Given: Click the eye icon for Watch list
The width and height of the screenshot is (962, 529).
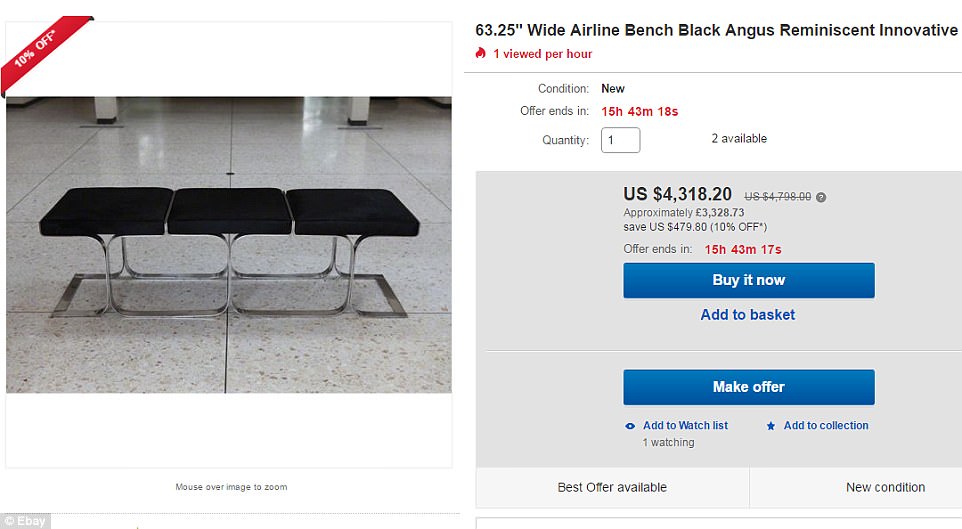Looking at the screenshot, I should tap(630, 426).
